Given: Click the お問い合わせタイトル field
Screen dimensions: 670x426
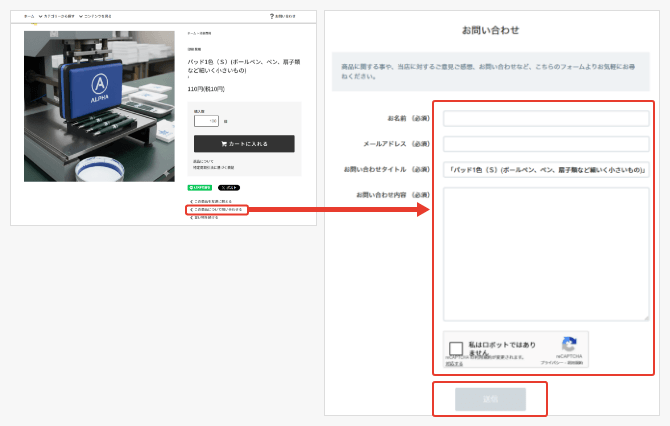Looking at the screenshot, I should (546, 169).
